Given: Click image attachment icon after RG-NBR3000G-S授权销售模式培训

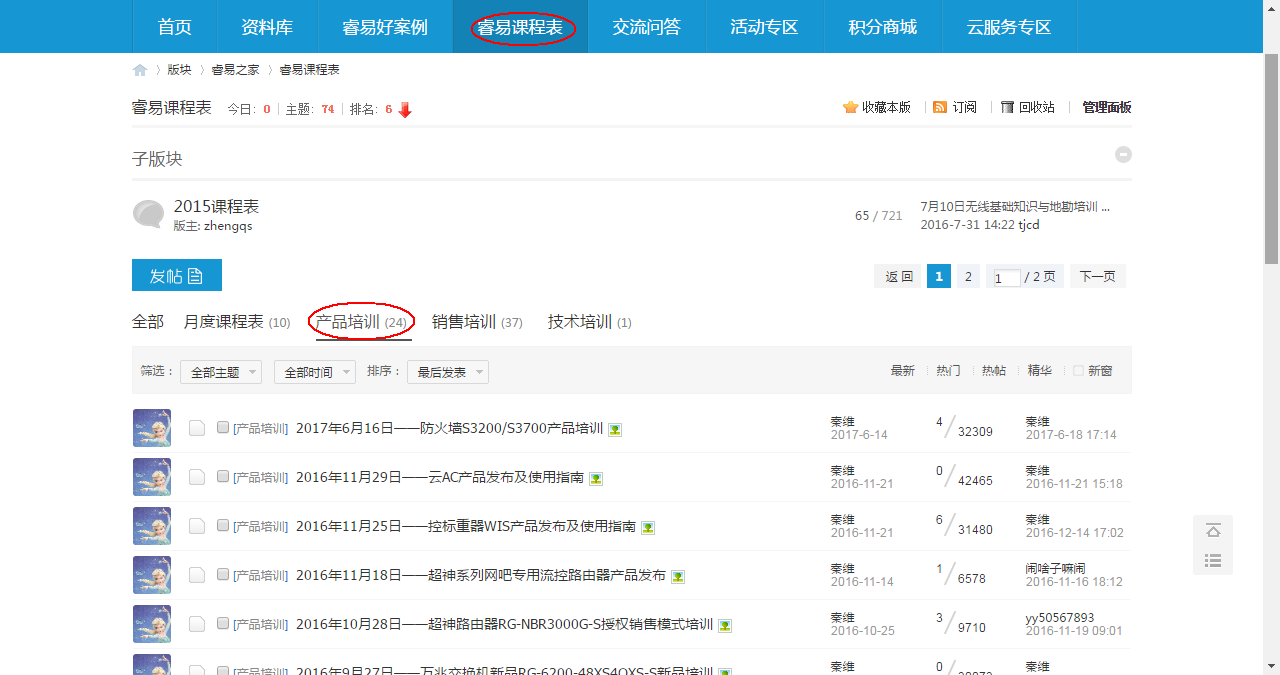Looking at the screenshot, I should [725, 625].
